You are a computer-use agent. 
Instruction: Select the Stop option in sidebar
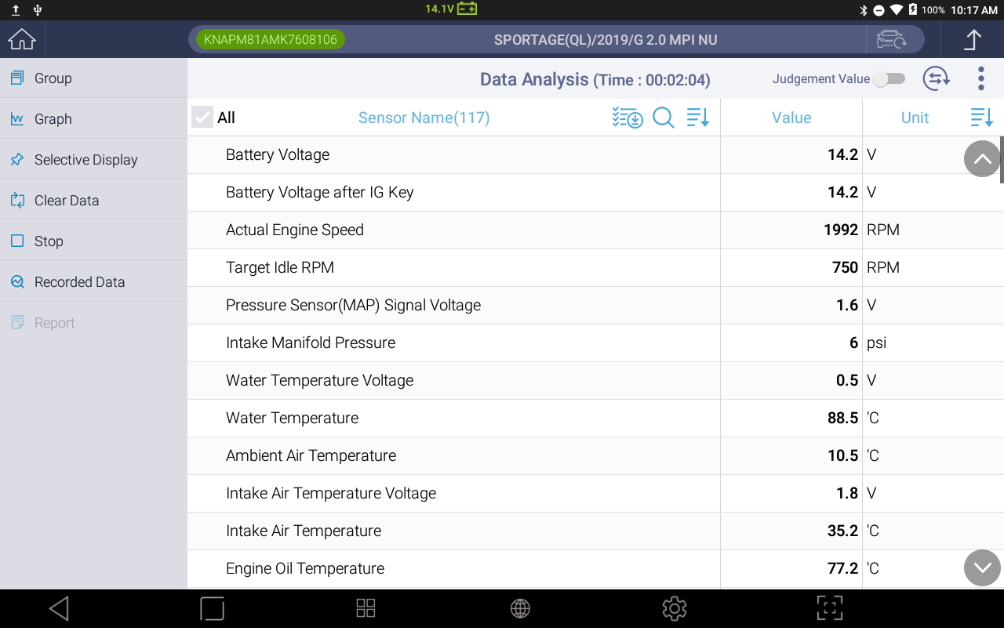pyautogui.click(x=93, y=241)
